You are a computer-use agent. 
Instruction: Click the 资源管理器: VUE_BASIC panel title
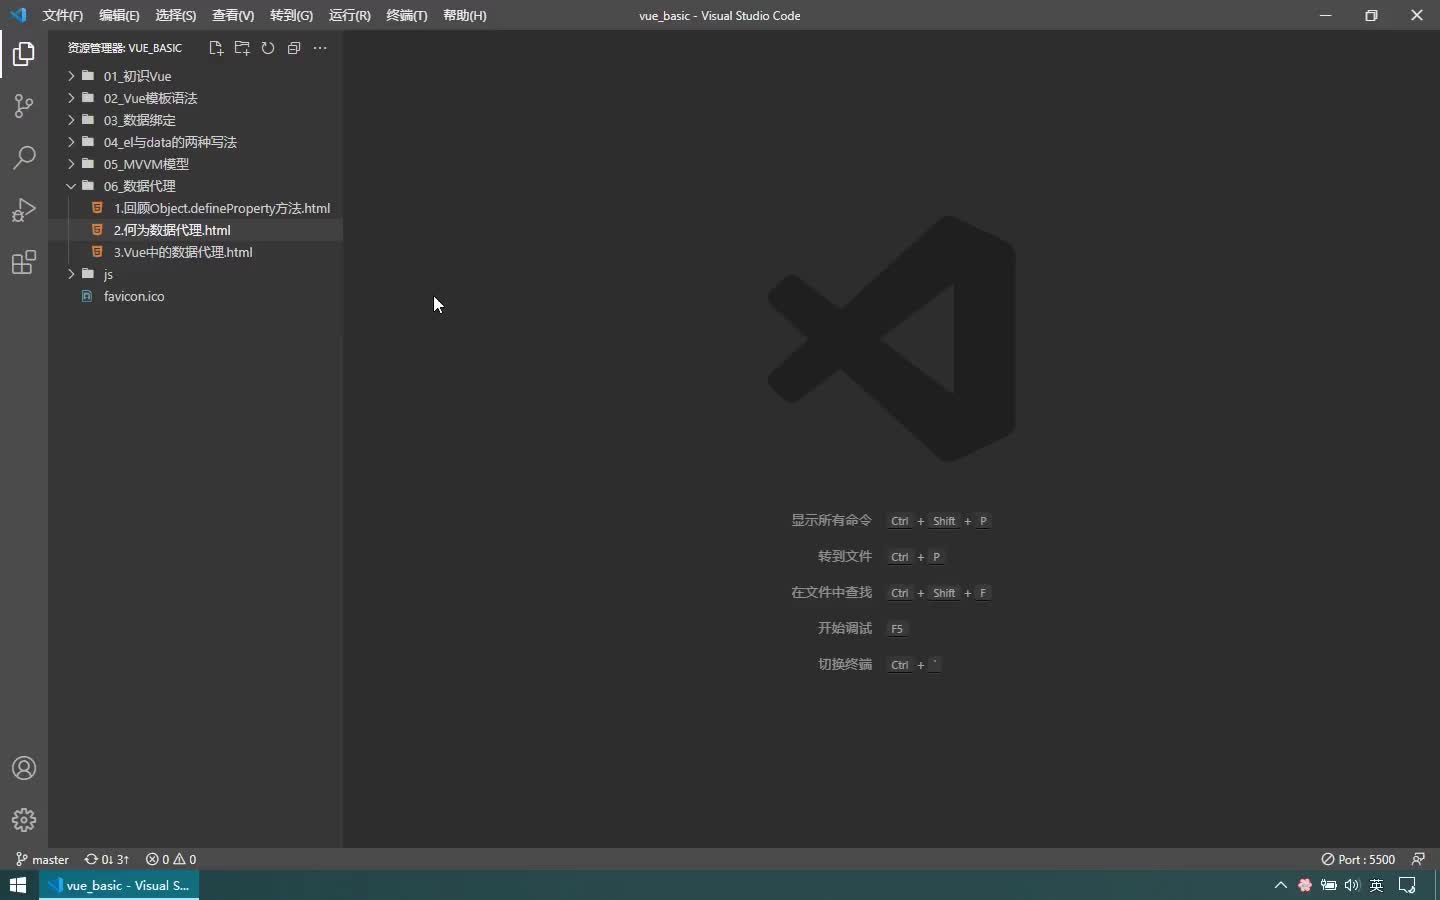[x=125, y=48]
